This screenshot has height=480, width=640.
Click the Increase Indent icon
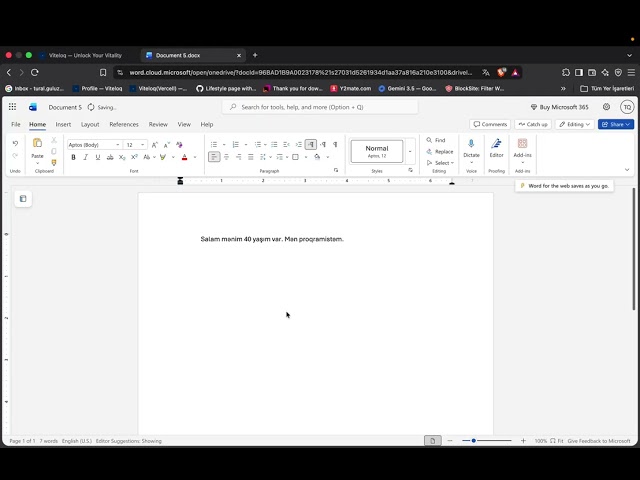[x=298, y=144]
